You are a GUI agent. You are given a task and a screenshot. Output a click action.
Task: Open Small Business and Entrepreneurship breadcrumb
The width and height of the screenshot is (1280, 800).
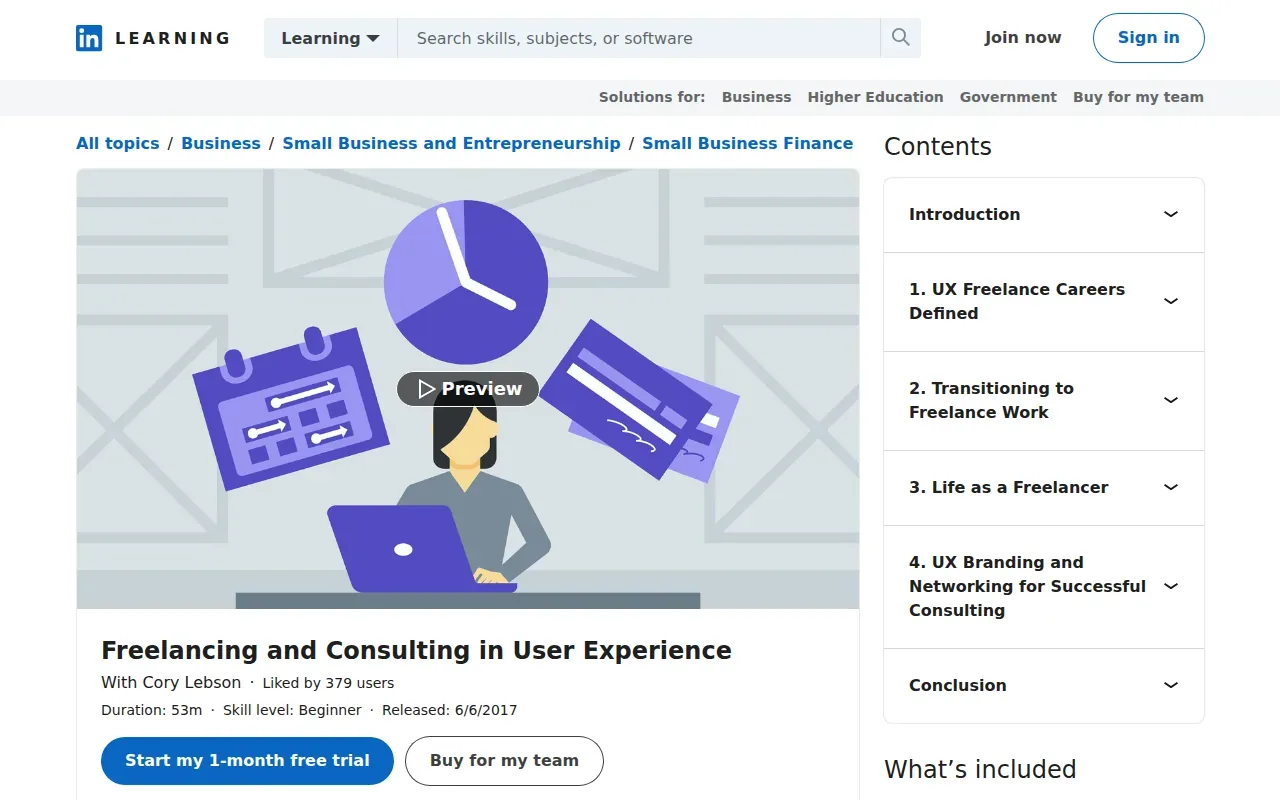click(x=451, y=143)
